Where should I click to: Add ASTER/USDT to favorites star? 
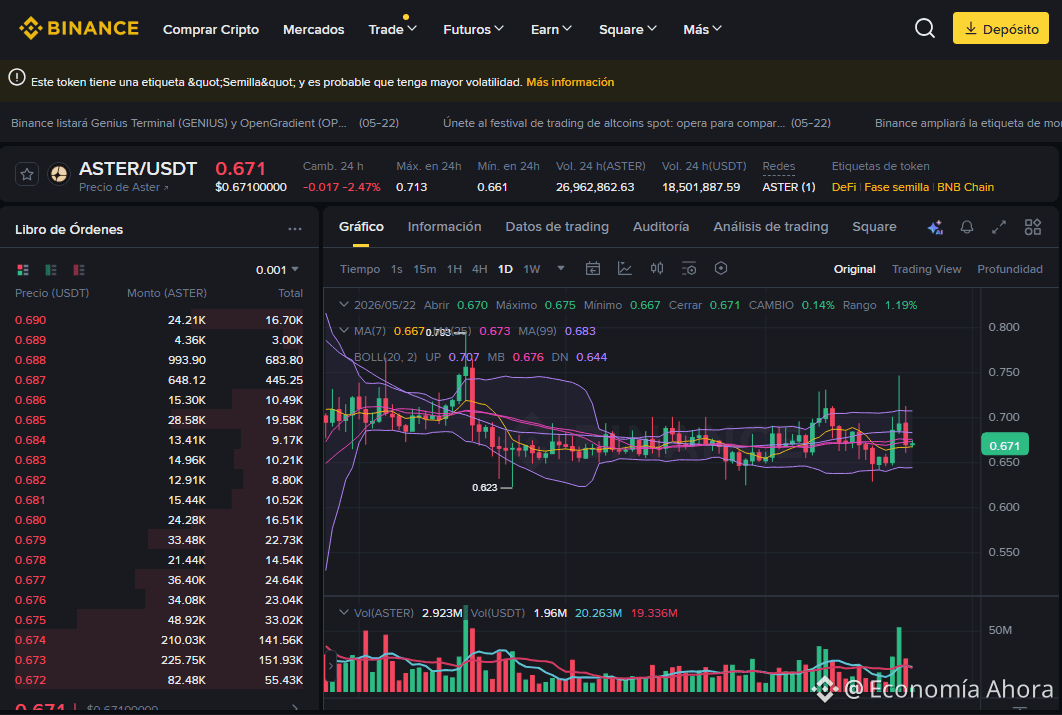[x=27, y=175]
